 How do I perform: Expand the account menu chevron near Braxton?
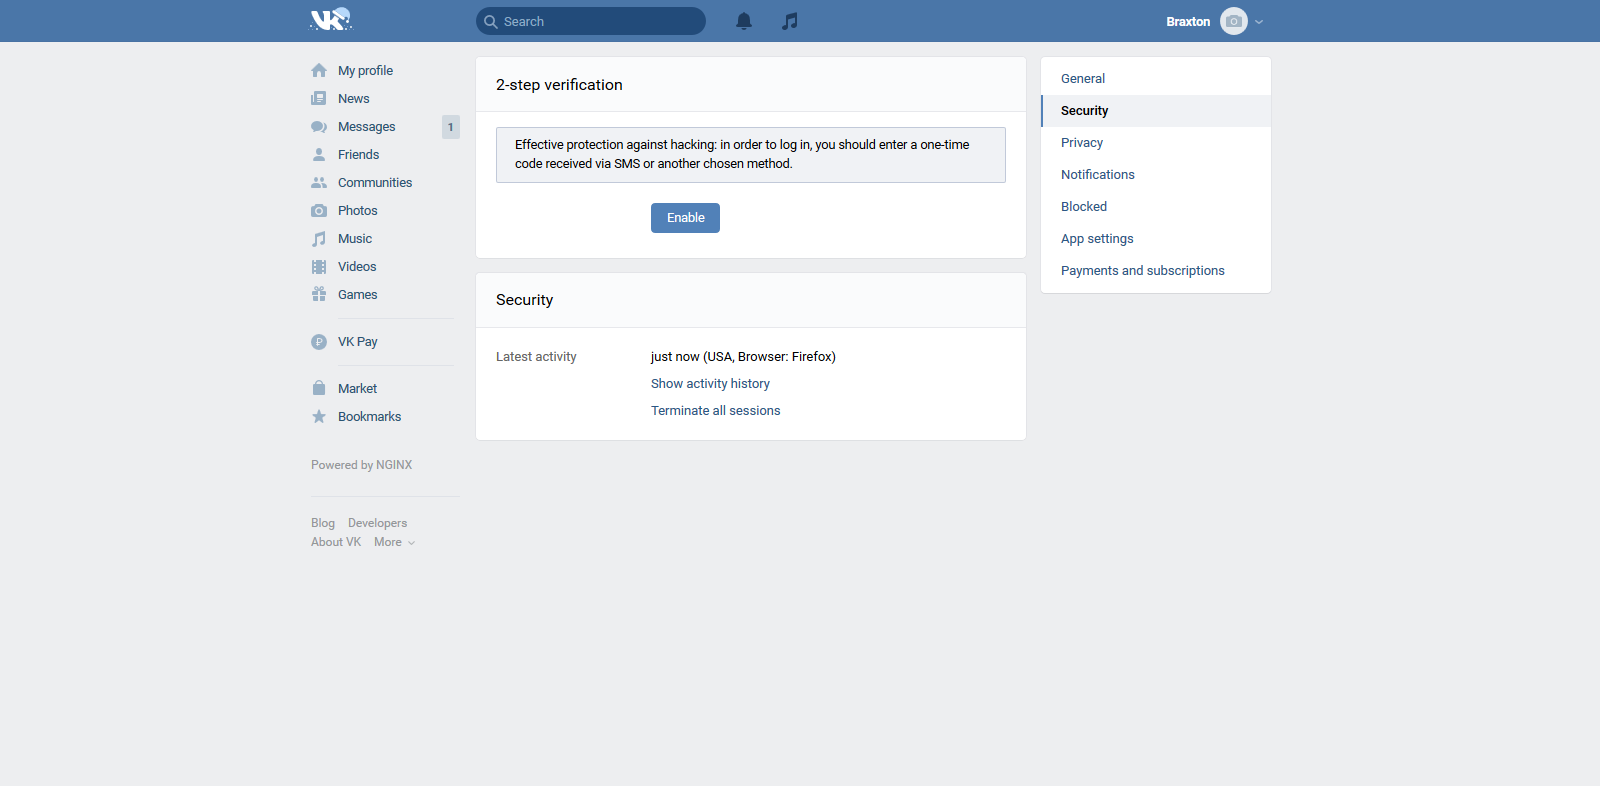point(1259,22)
